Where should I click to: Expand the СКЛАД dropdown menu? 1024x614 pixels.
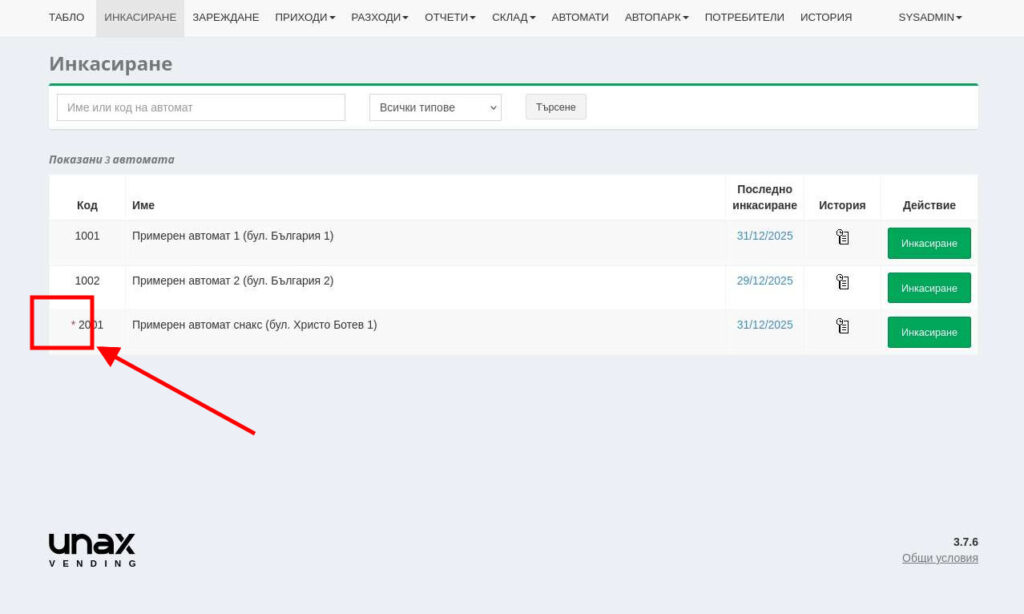point(513,18)
